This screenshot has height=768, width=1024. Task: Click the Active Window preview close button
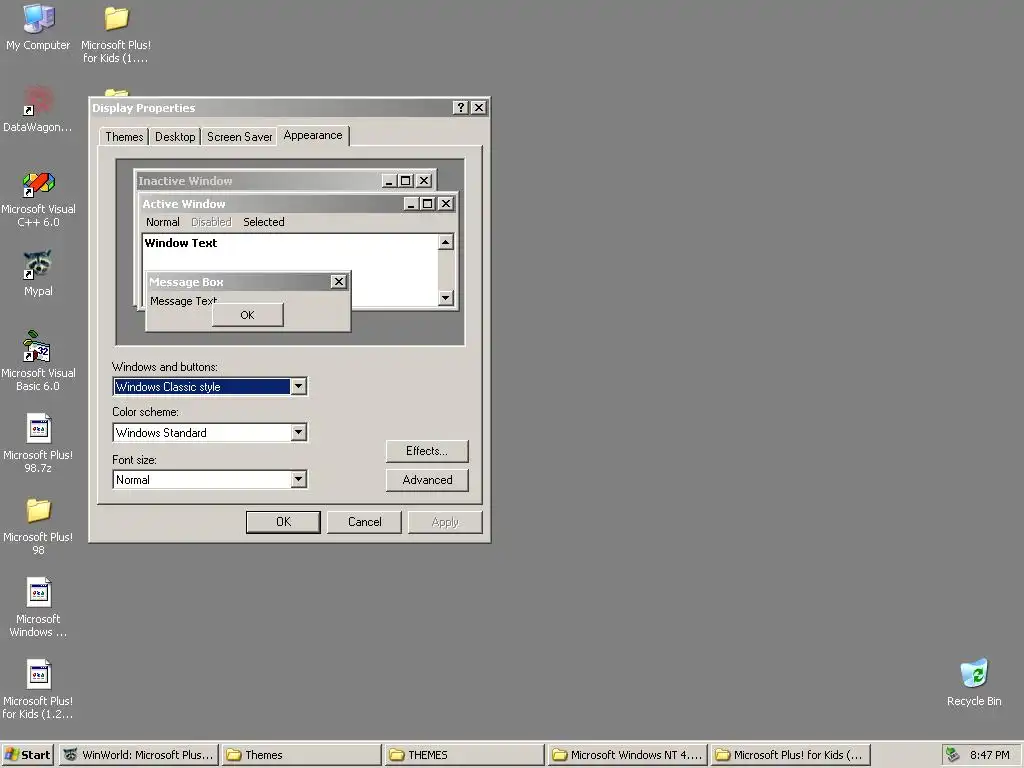tap(446, 204)
